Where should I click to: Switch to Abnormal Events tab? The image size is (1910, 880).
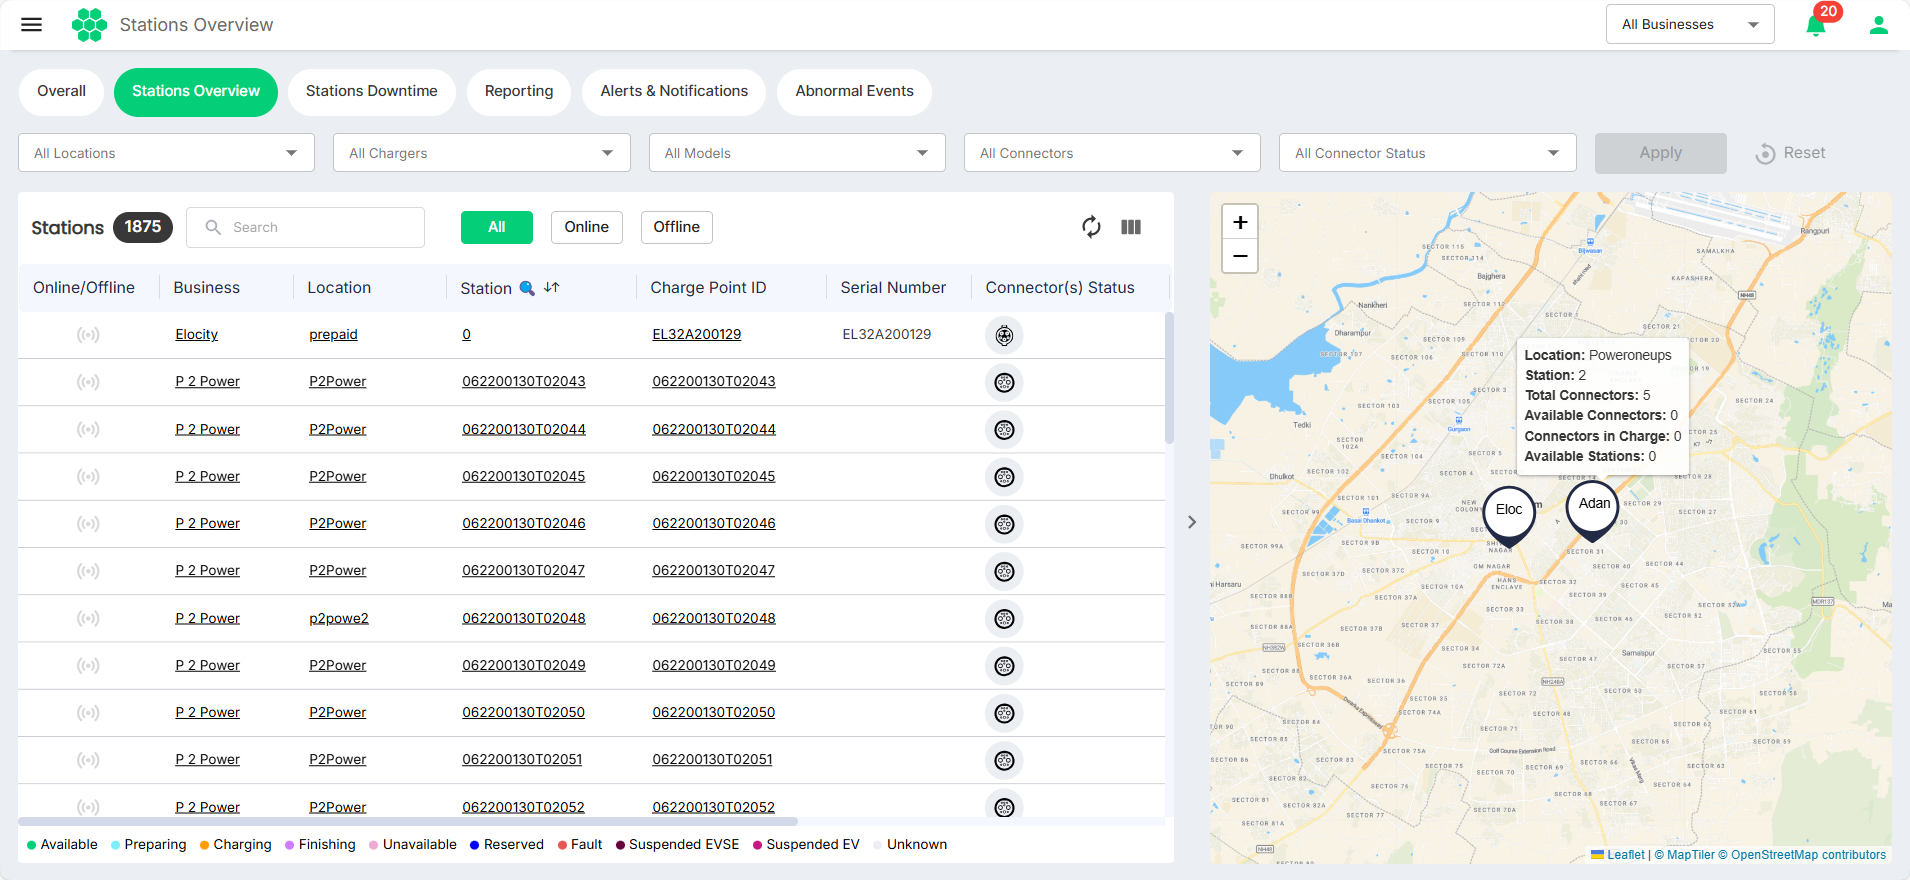pos(855,91)
